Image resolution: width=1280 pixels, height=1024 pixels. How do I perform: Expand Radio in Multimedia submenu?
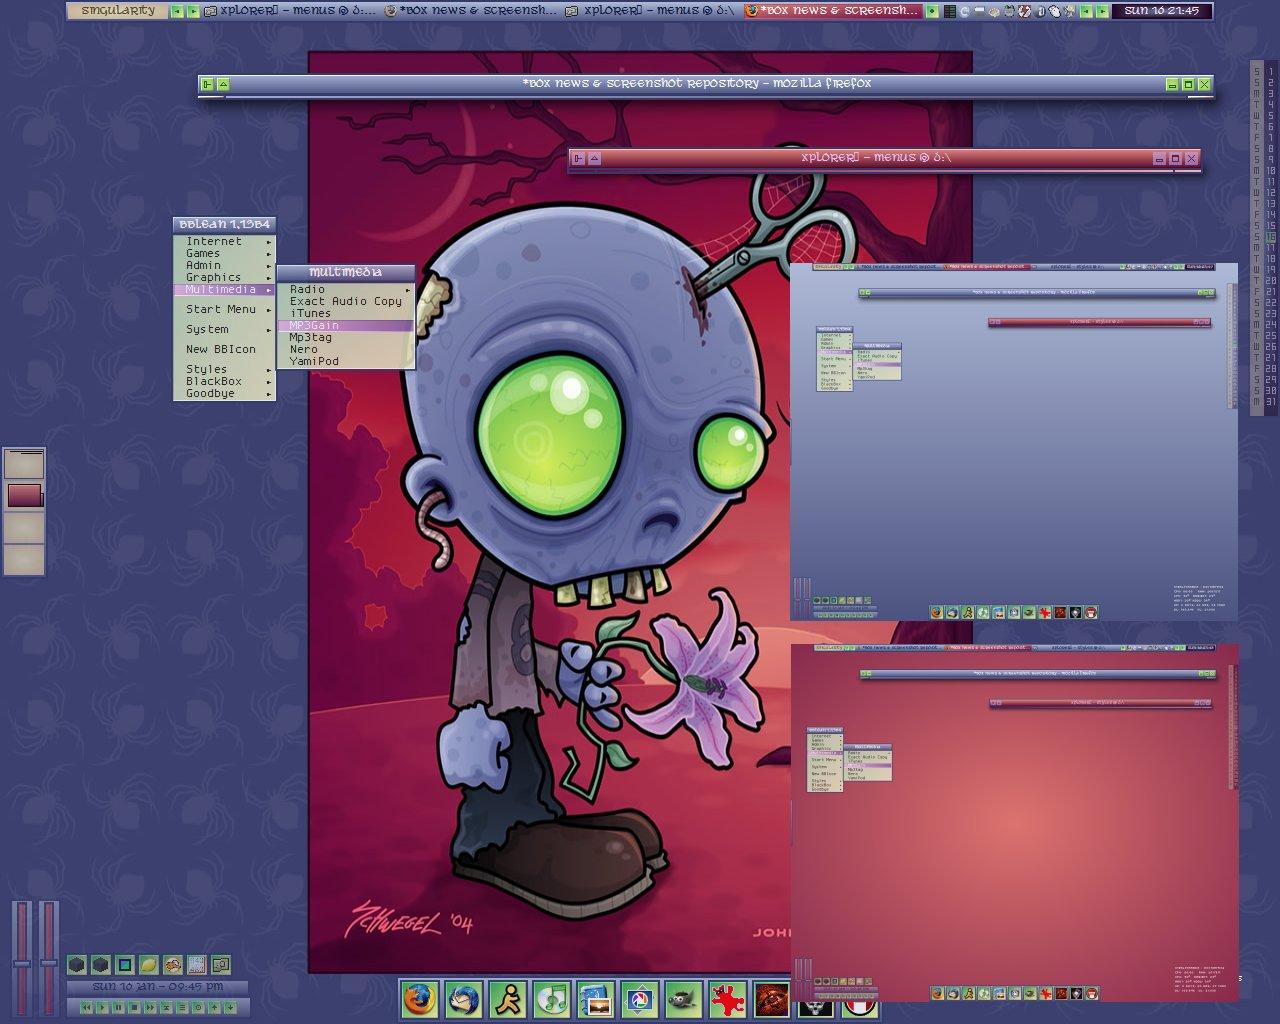point(345,289)
